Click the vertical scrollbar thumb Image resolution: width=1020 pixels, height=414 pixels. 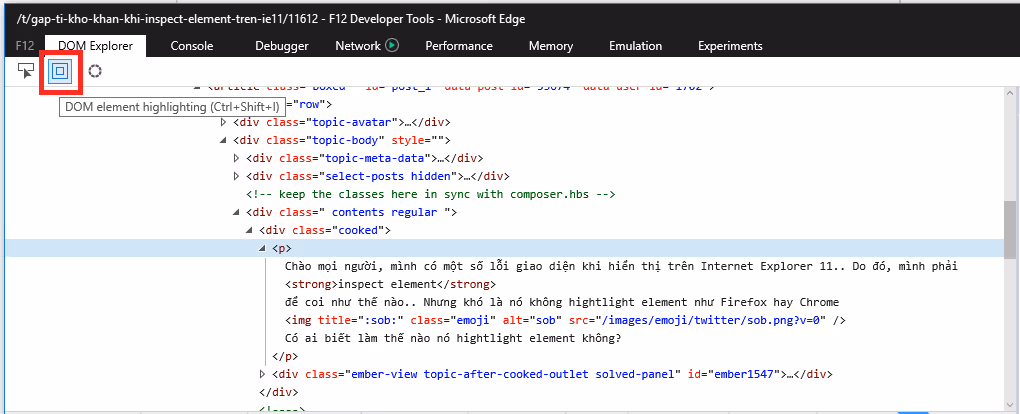point(1011,228)
